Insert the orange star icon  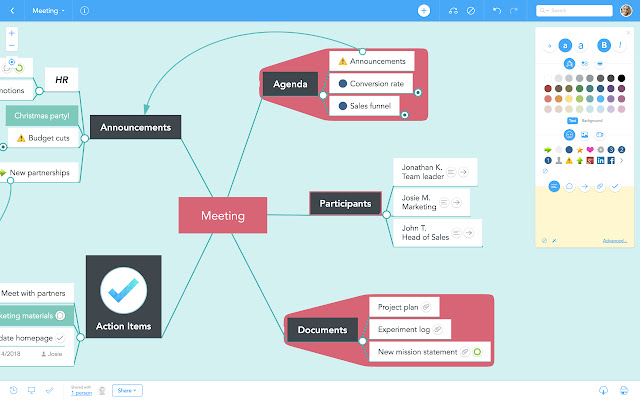point(580,150)
